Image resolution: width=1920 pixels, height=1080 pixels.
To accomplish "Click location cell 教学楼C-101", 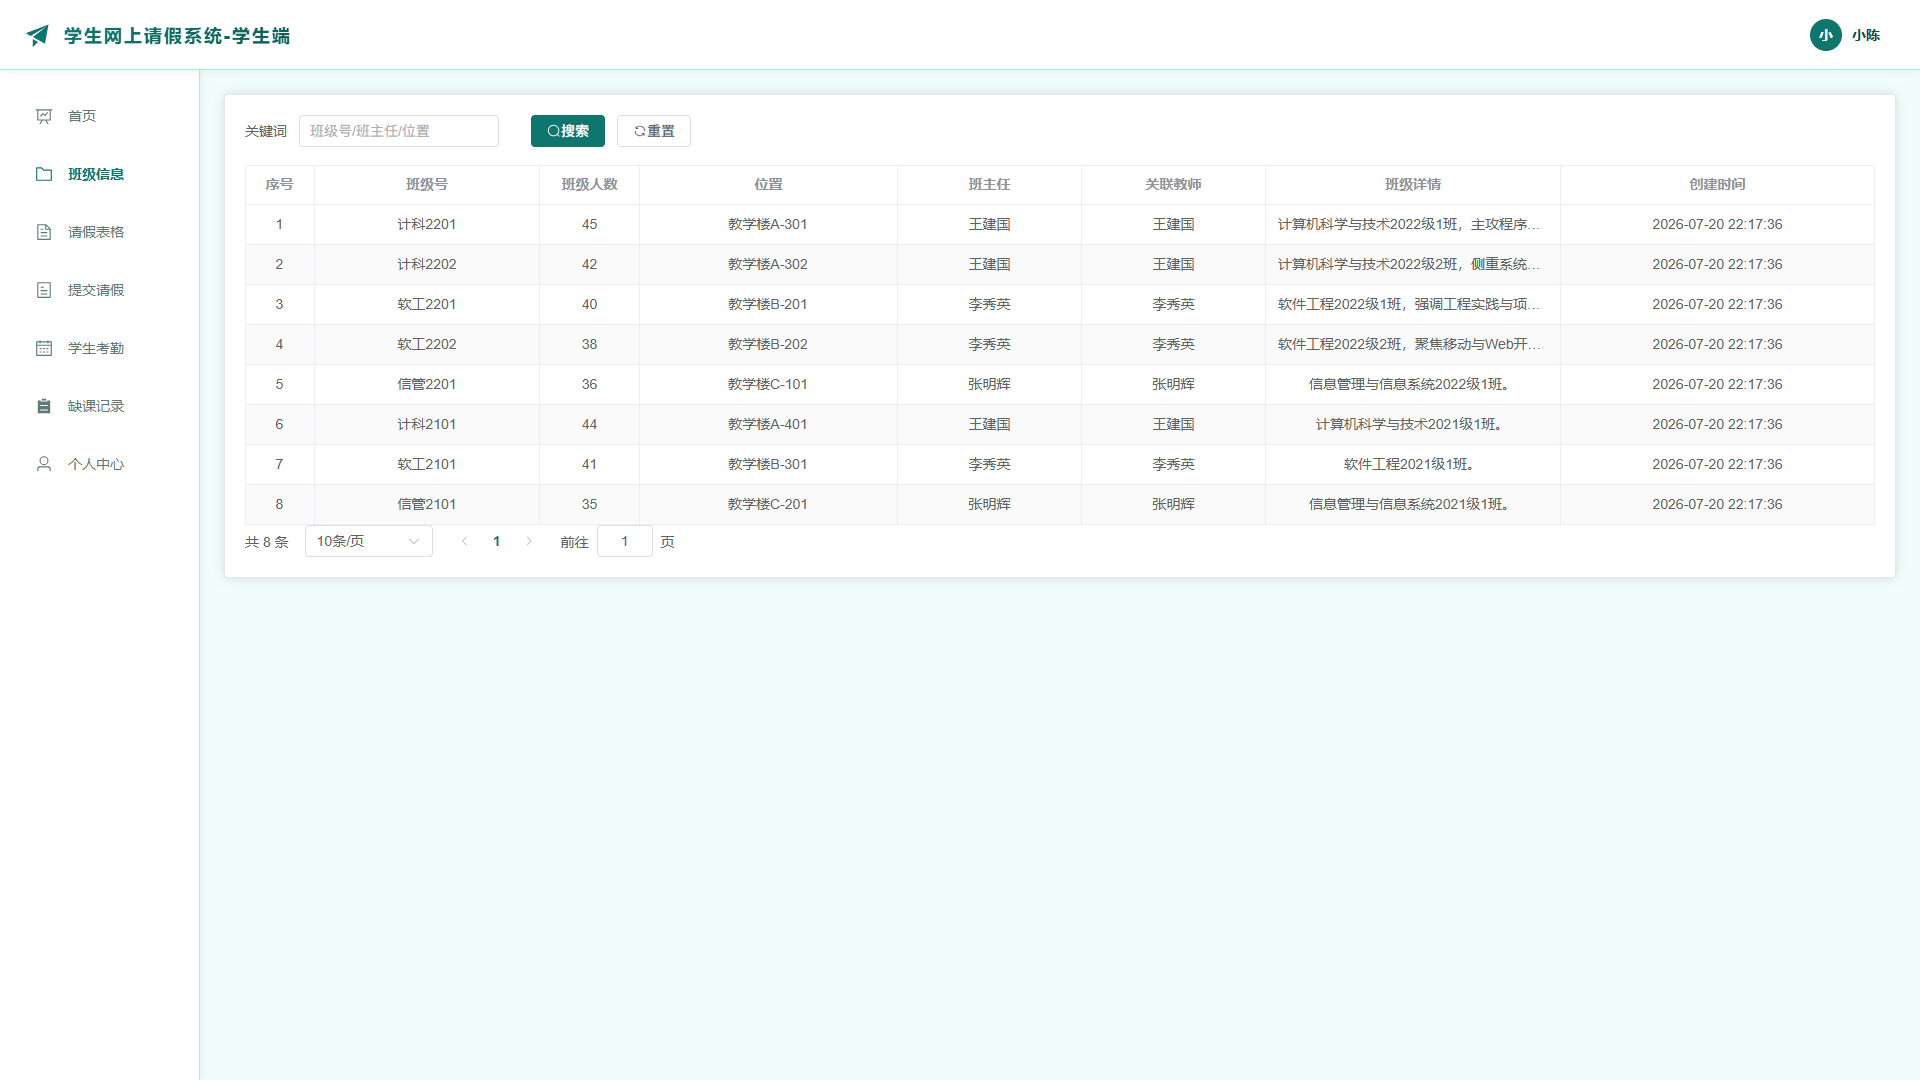I will 768,384.
